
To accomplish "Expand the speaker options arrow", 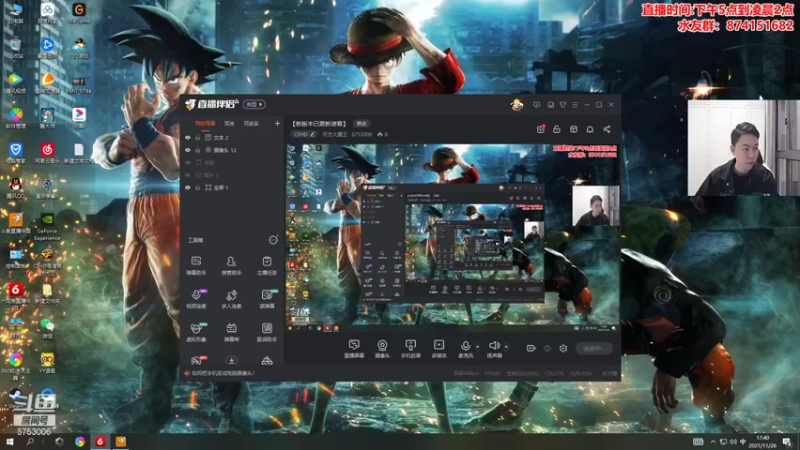I will [506, 347].
